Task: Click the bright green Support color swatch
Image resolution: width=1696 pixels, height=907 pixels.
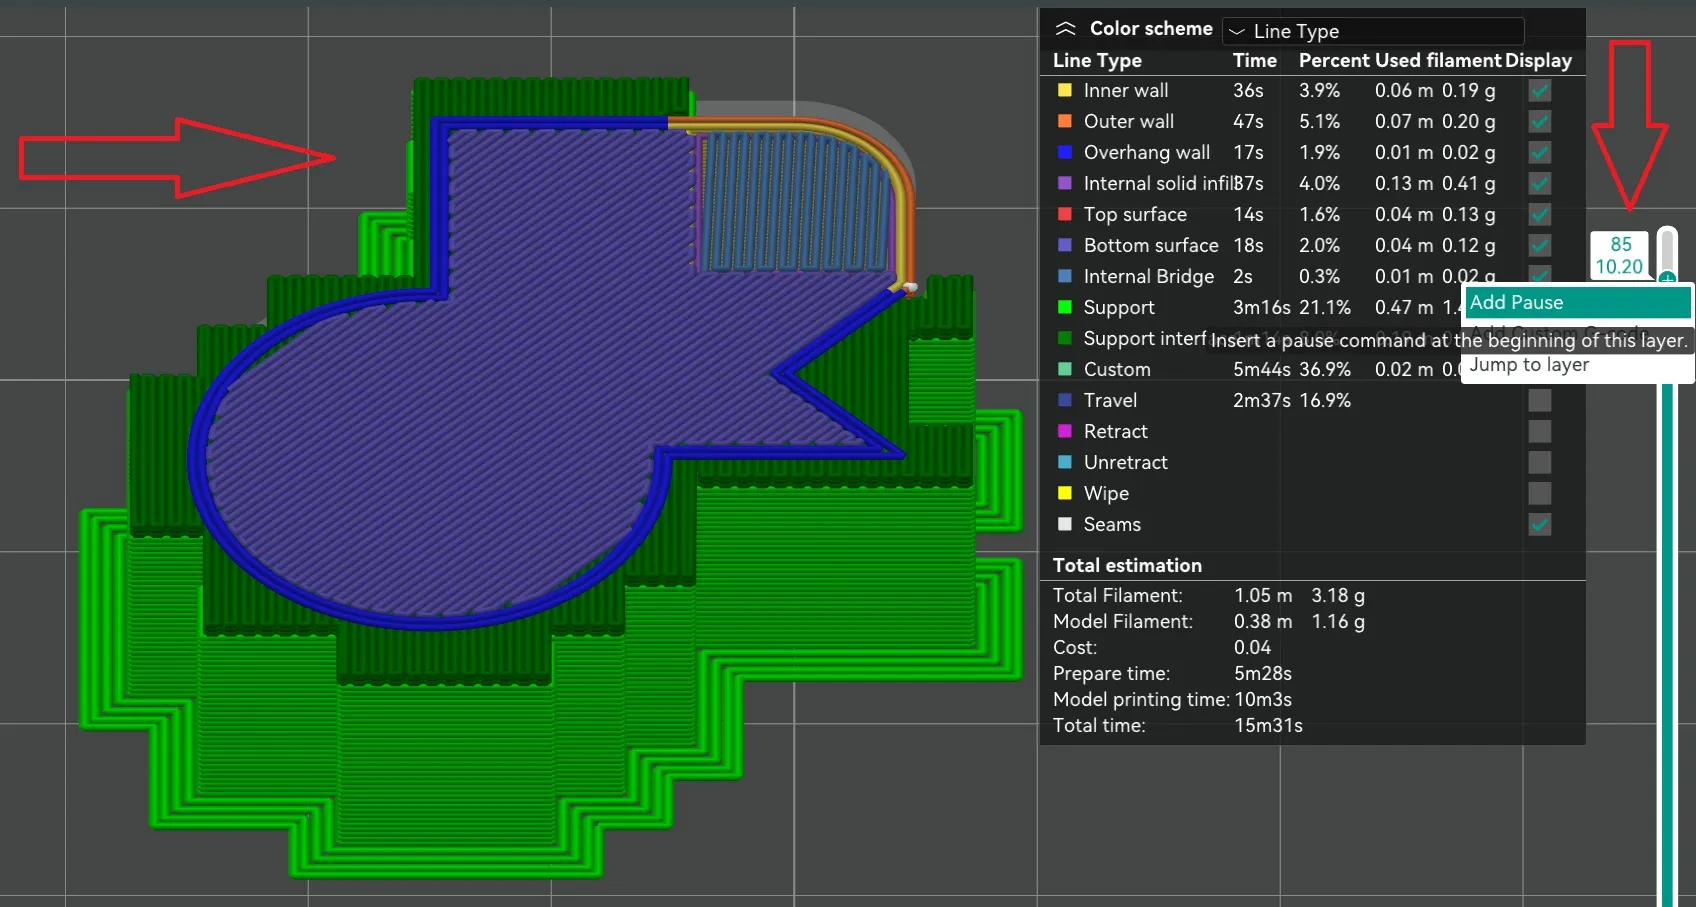Action: (x=1065, y=307)
